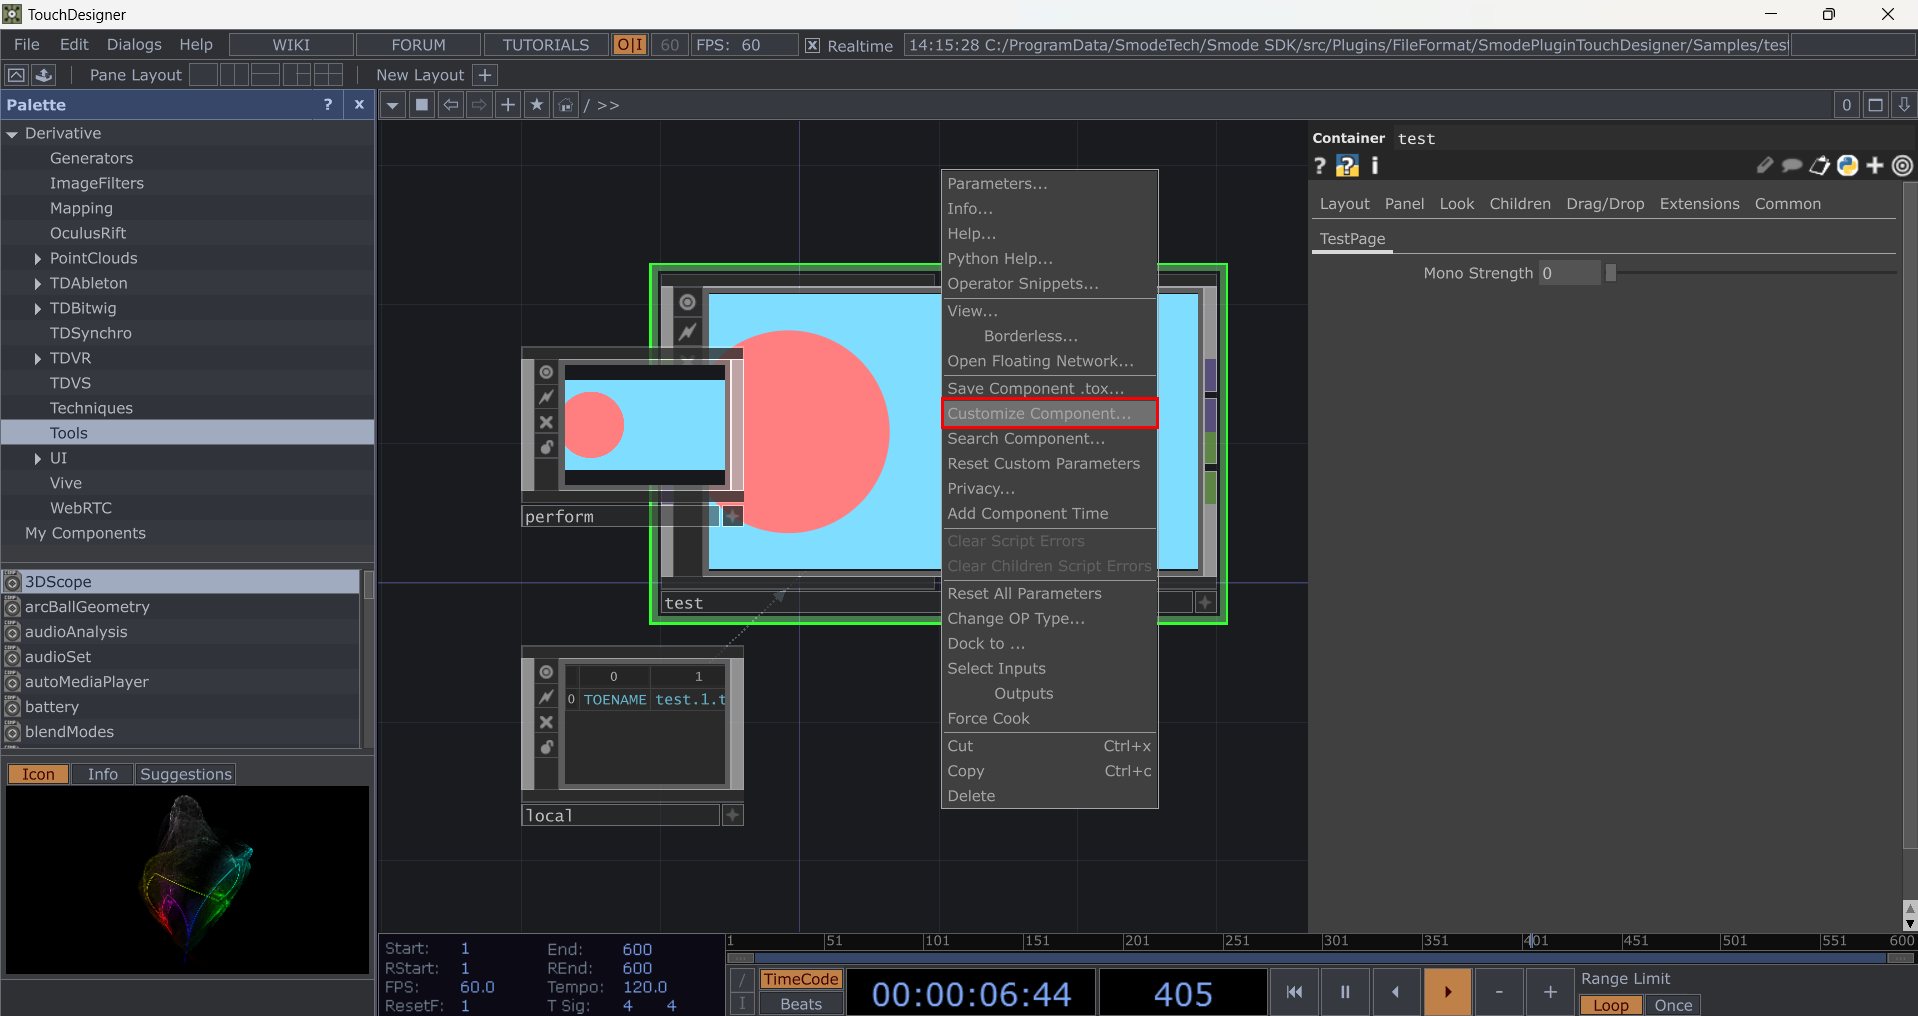Click the timeline playhead at frame 405
Image resolution: width=1918 pixels, height=1016 pixels.
1529,942
